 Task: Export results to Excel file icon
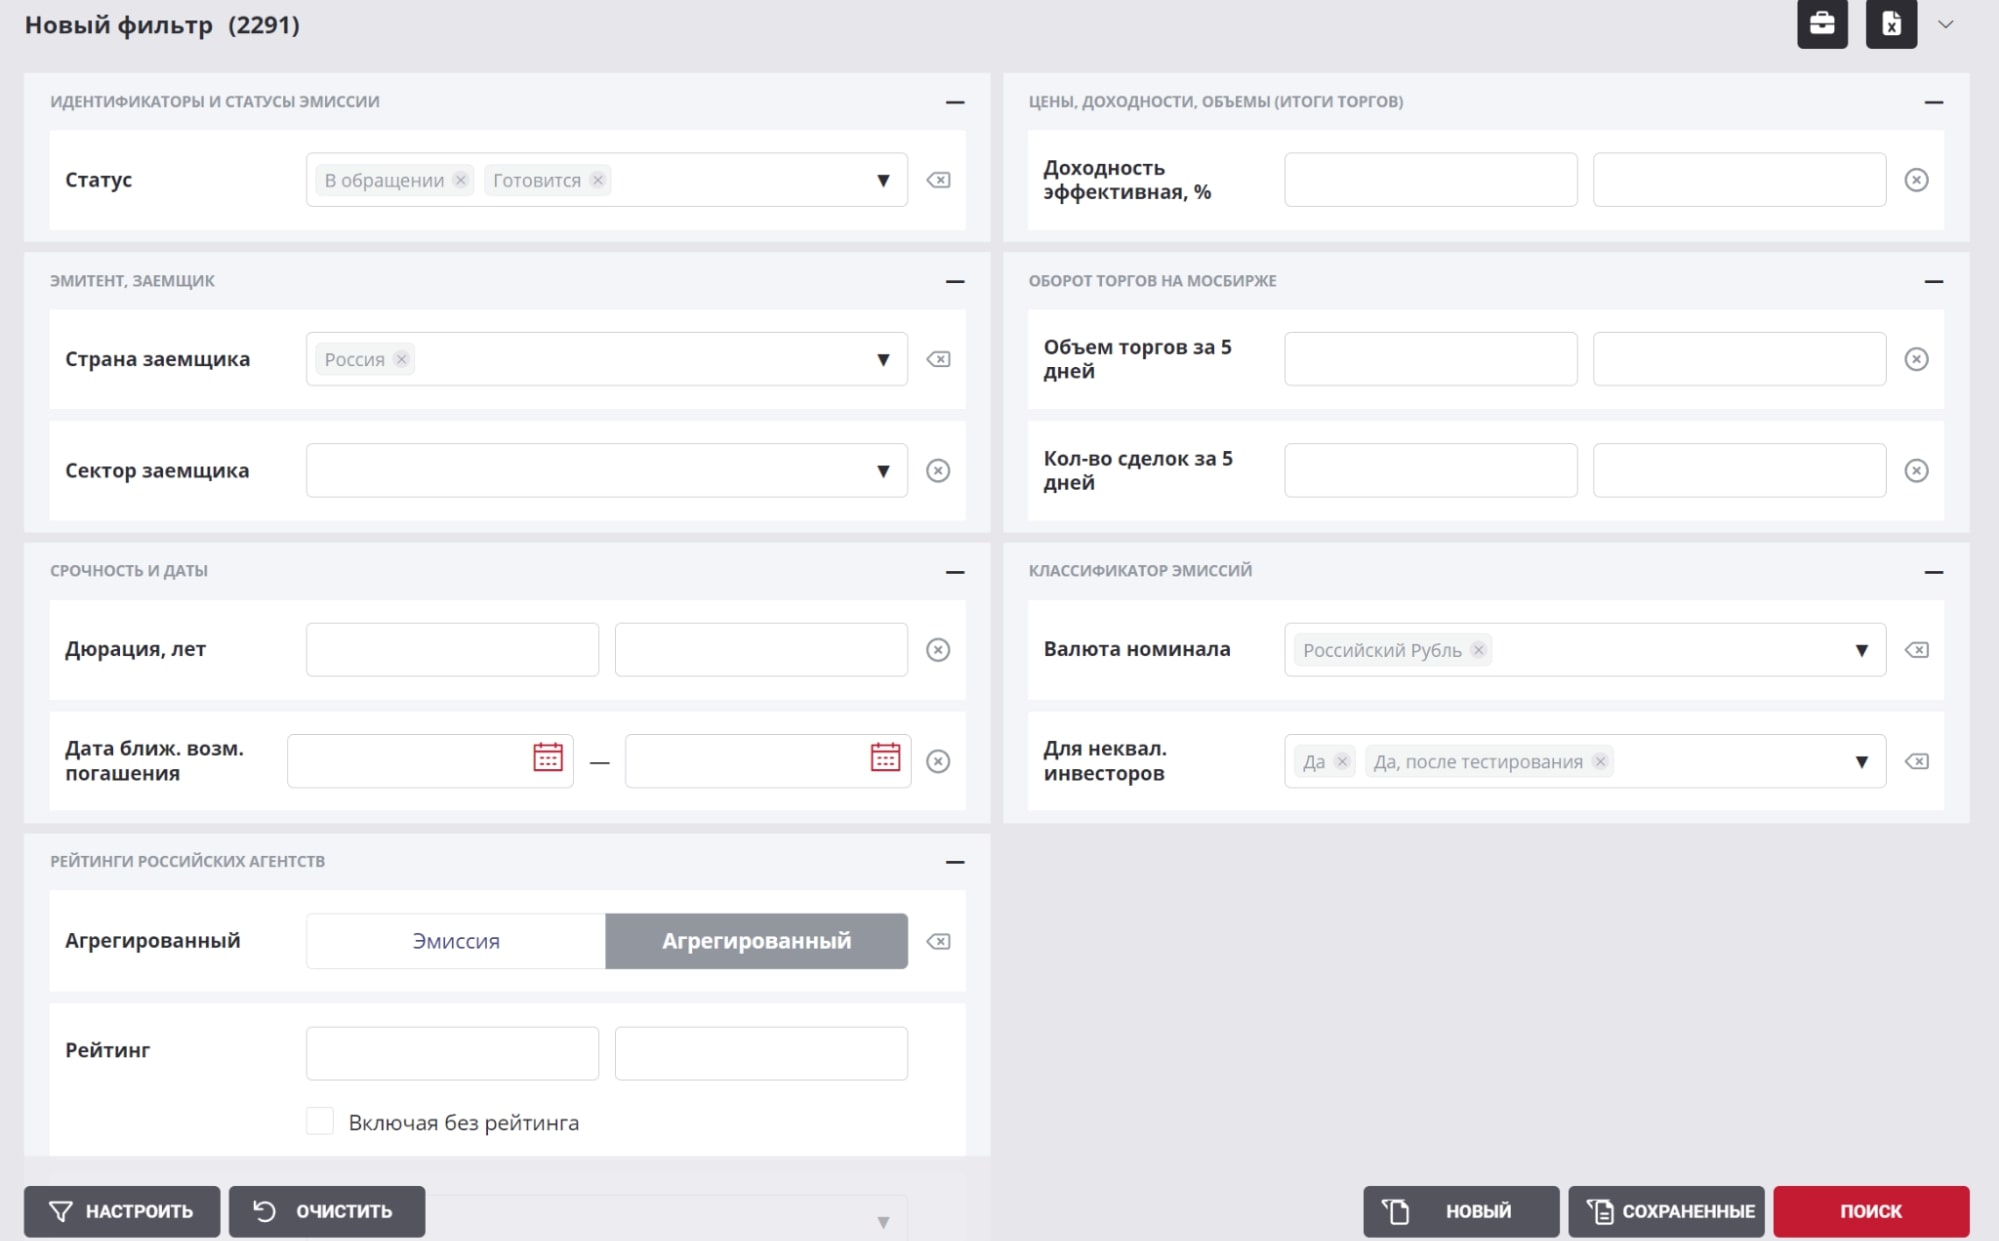pyautogui.click(x=1891, y=23)
